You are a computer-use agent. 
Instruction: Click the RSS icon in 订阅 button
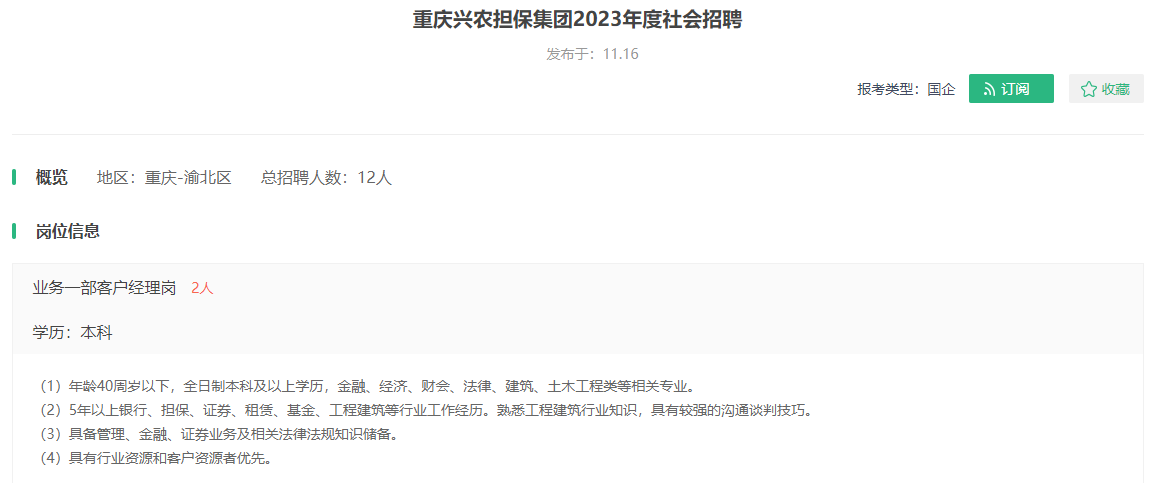click(x=989, y=89)
